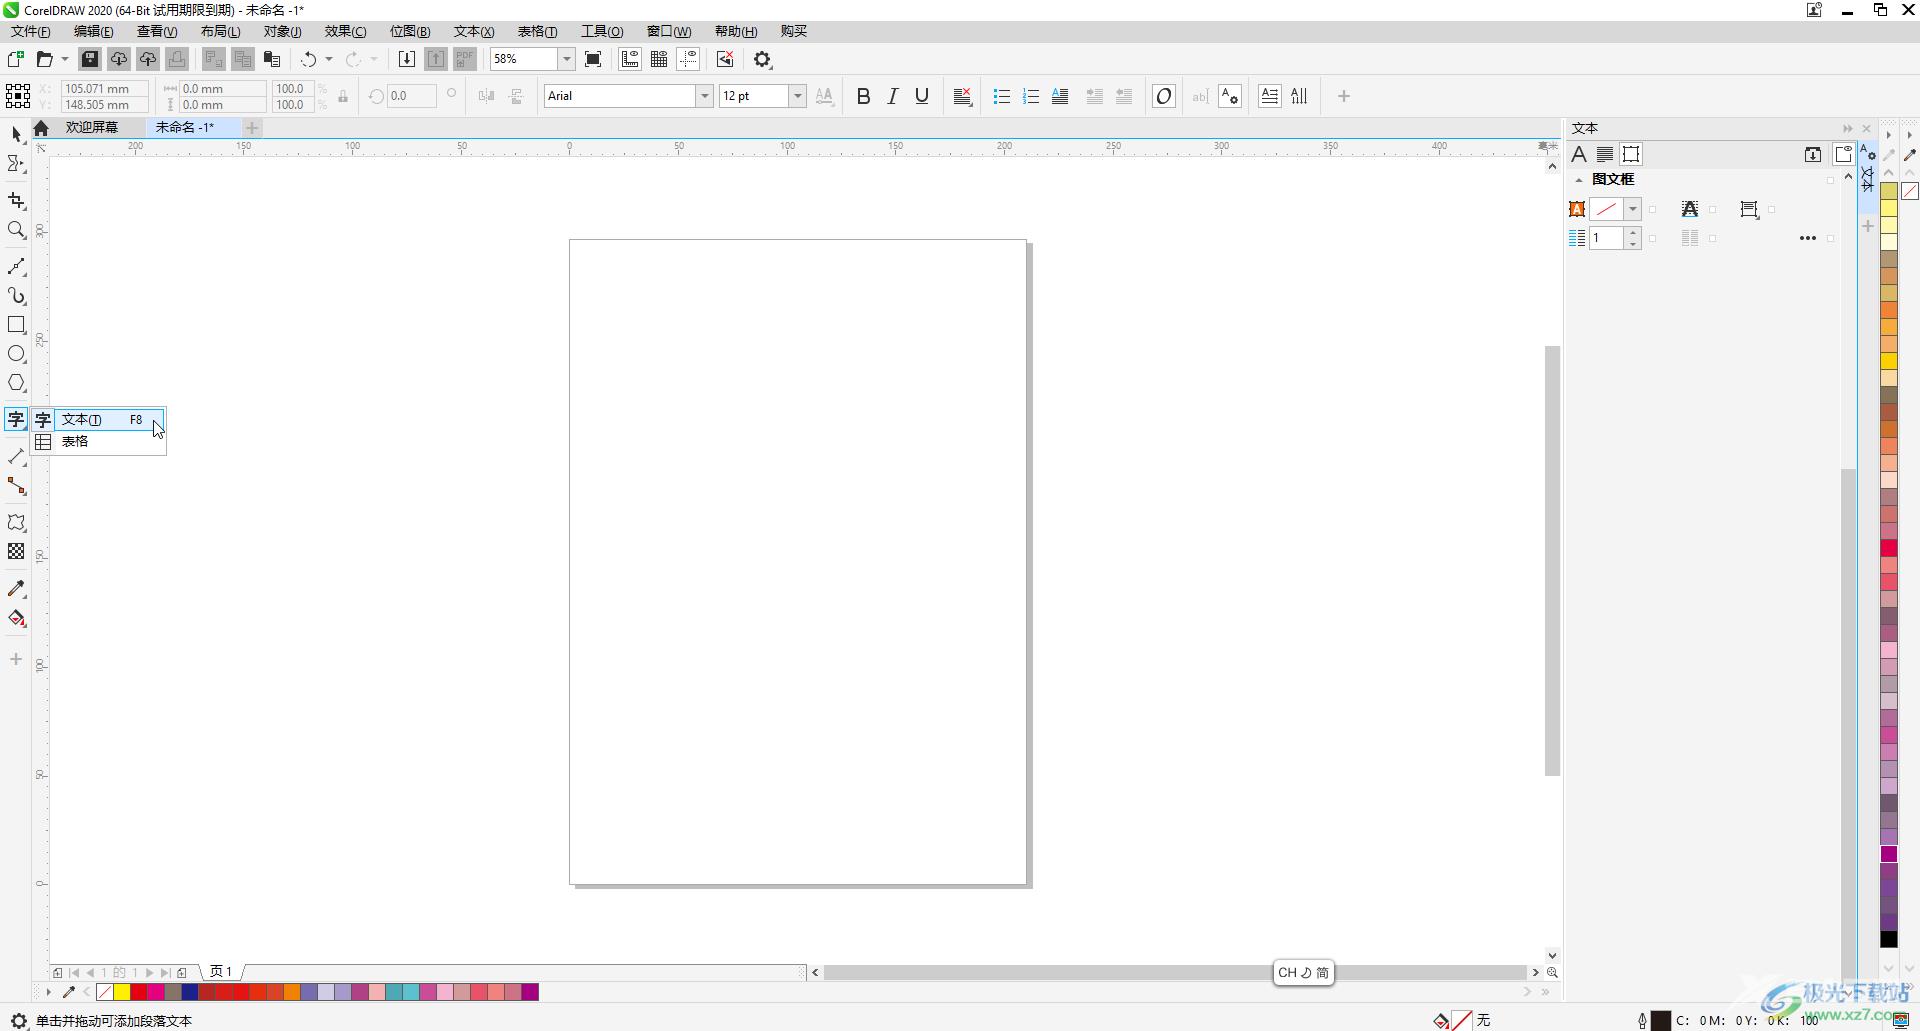Open the zoom level dropdown

click(566, 59)
